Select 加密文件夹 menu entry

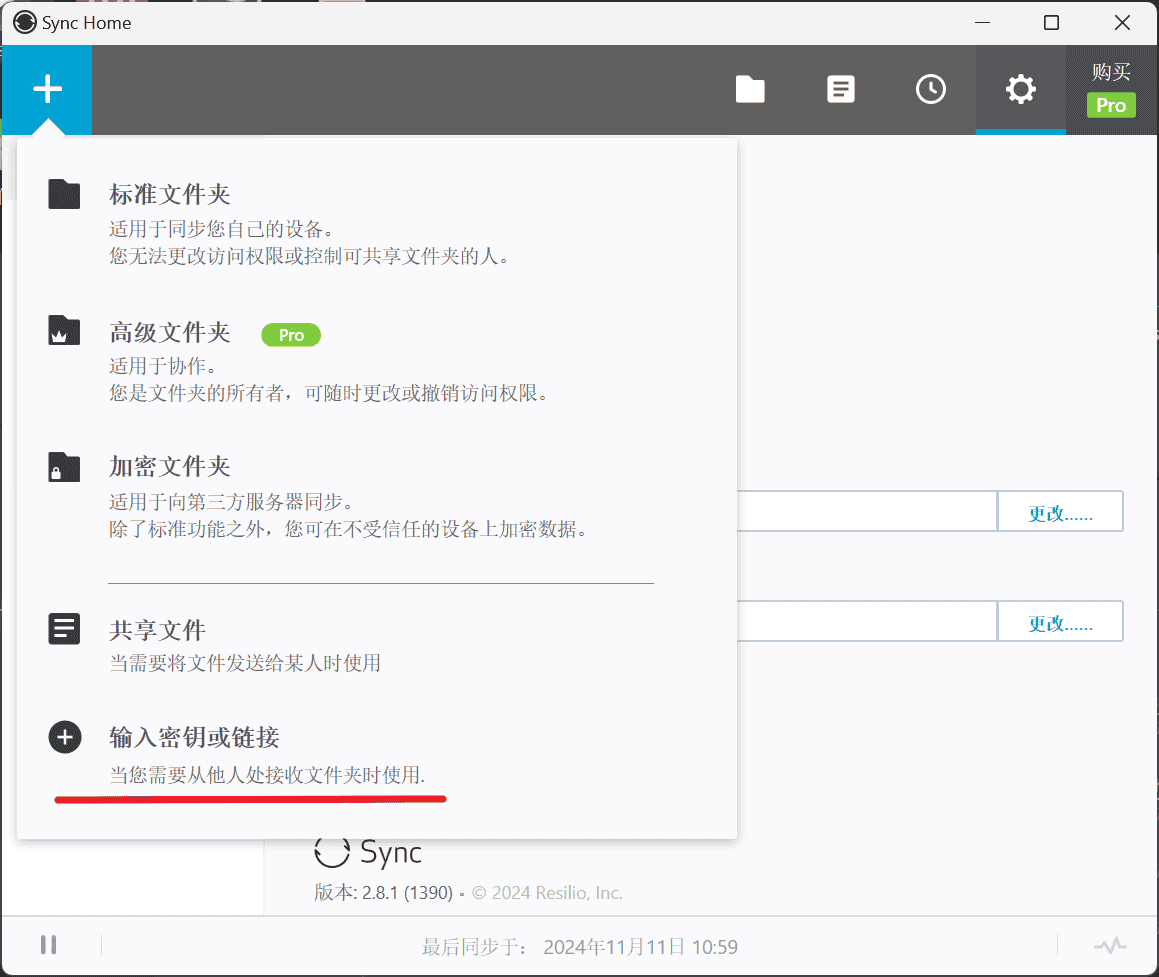tap(169, 466)
